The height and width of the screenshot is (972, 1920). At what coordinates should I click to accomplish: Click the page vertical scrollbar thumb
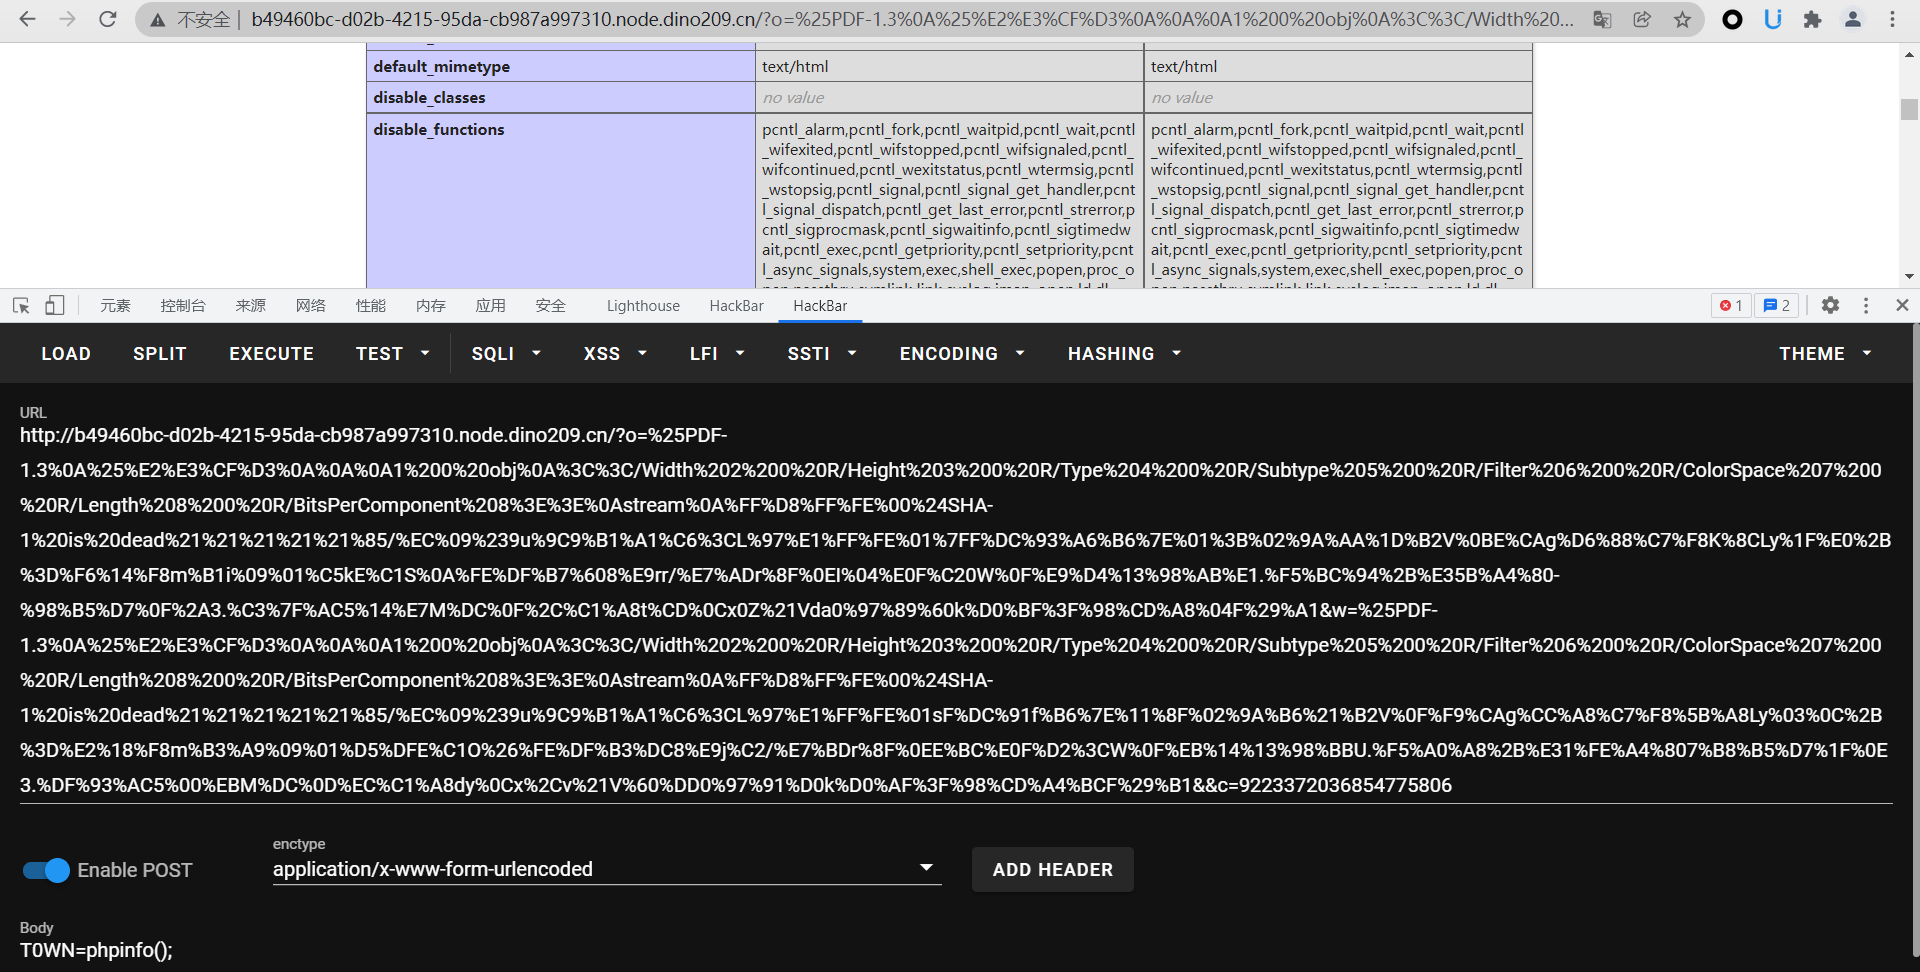click(x=1909, y=109)
